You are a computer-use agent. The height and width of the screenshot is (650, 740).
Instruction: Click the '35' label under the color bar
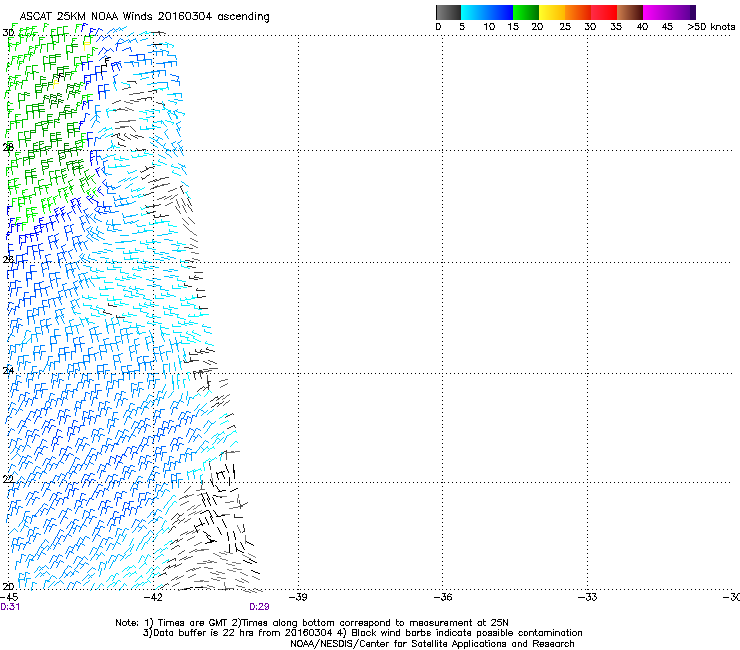[x=616, y=26]
